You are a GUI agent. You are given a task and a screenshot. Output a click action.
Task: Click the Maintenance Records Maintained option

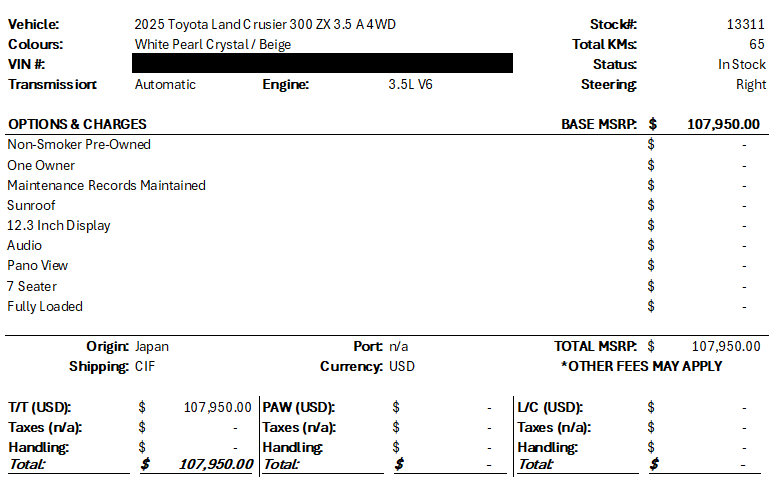point(106,185)
